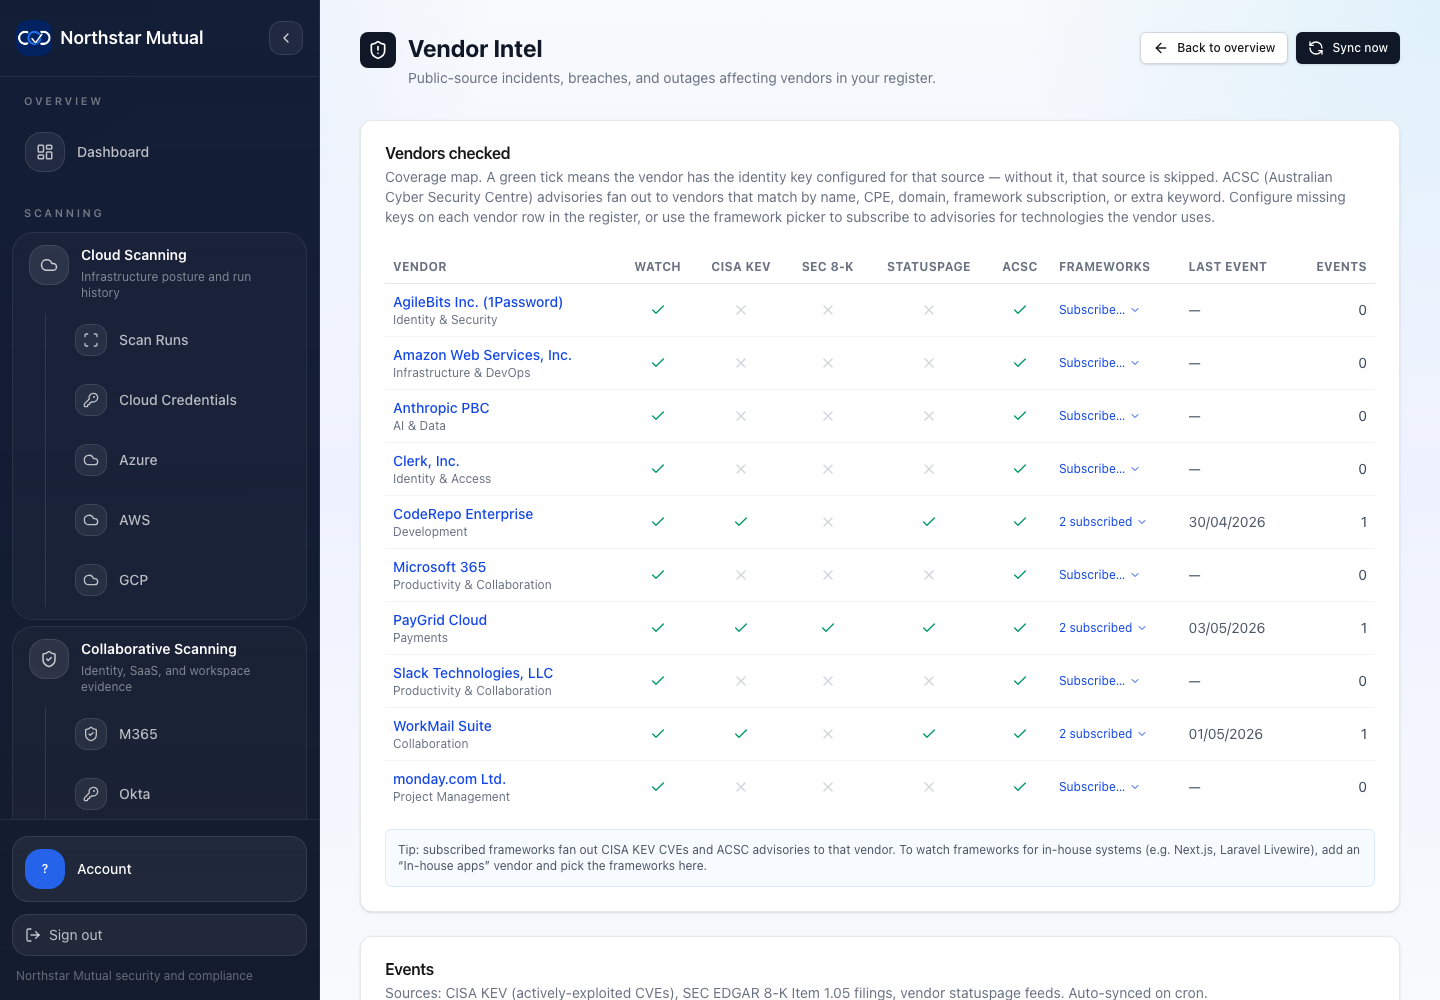
Task: Click the Okta key icon
Action: point(91,794)
